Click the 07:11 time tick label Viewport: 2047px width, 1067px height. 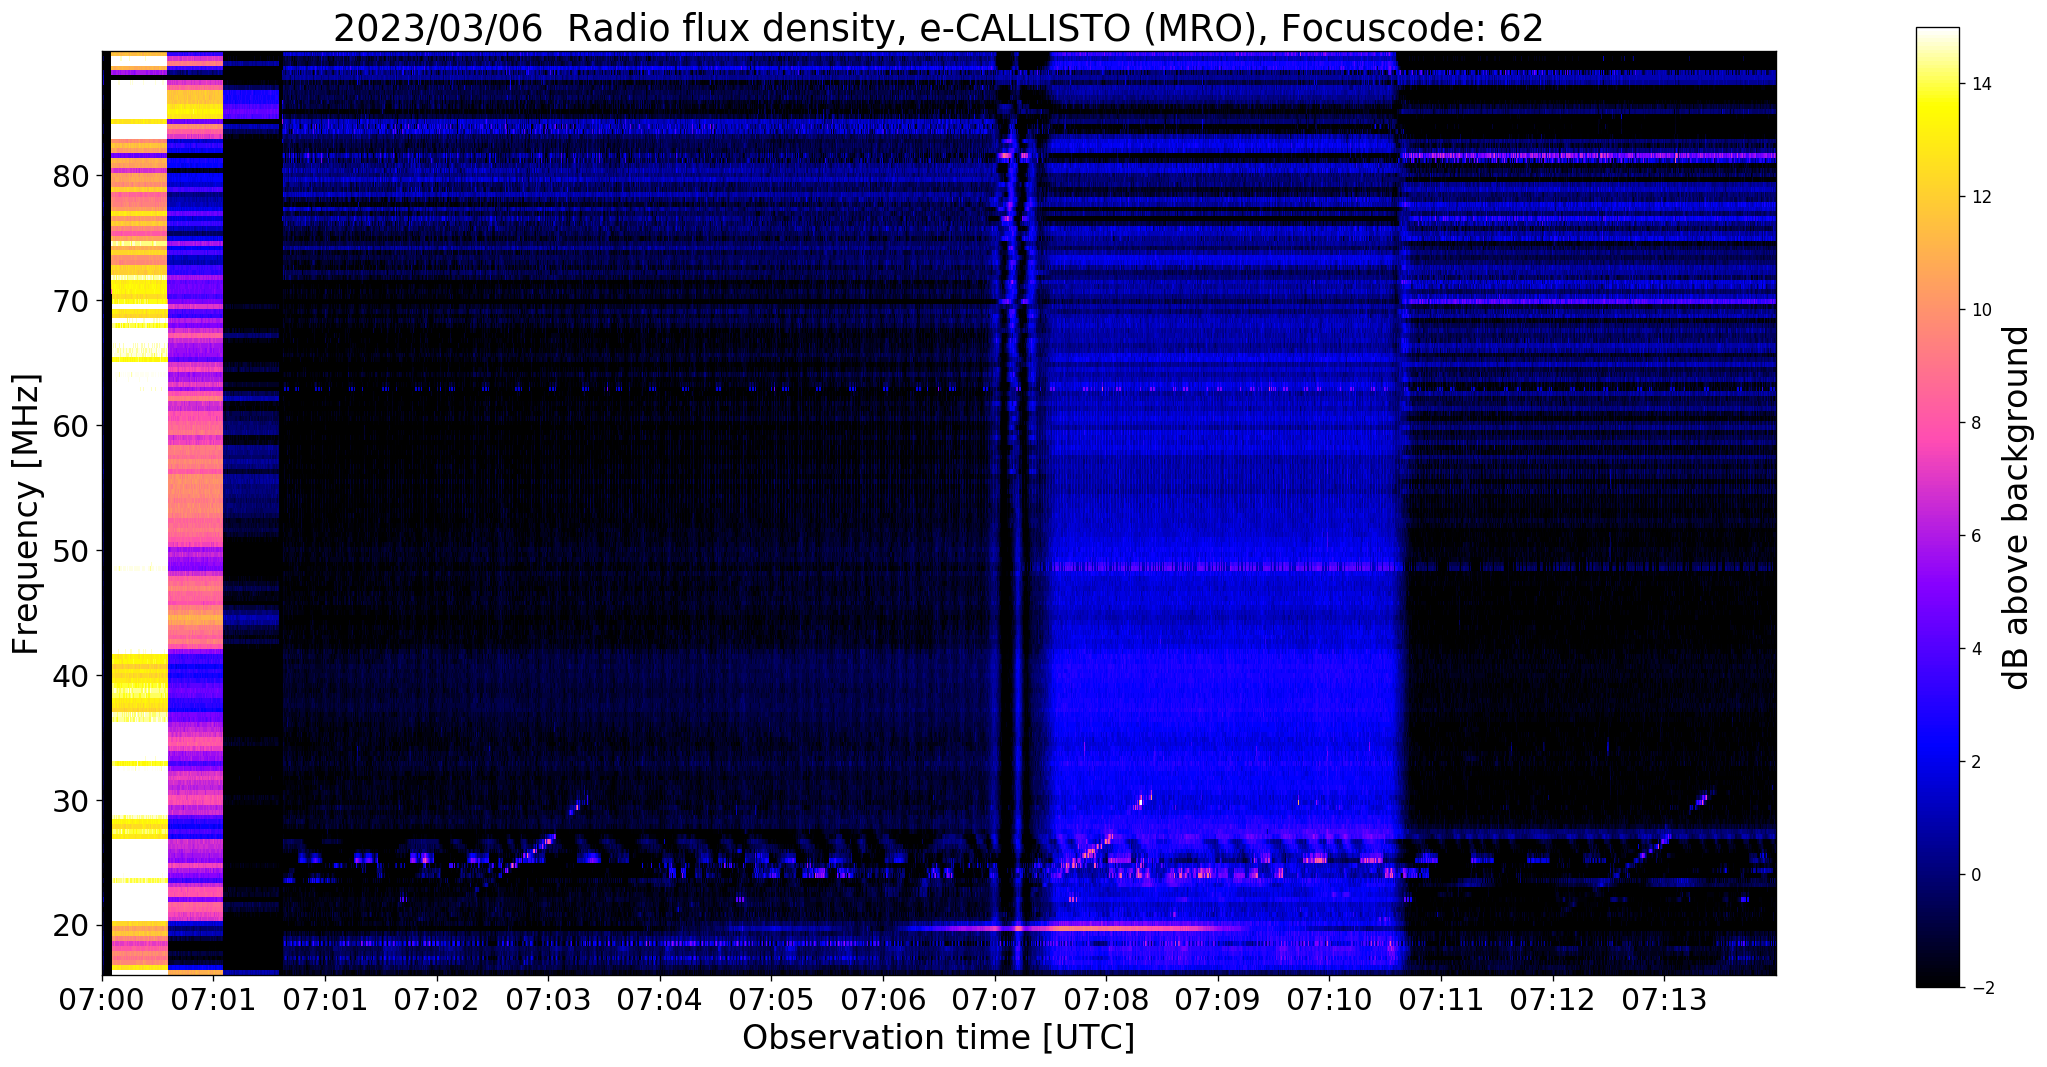pyautogui.click(x=1441, y=999)
